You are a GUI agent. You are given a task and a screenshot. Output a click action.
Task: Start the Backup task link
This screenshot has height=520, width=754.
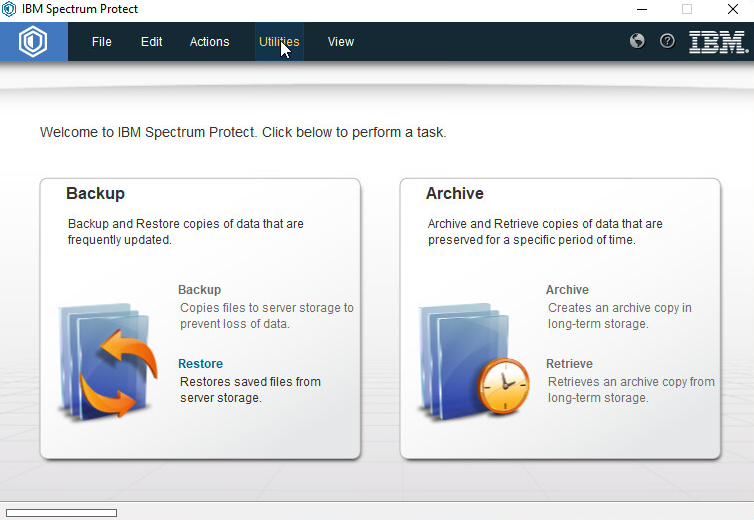pos(199,290)
